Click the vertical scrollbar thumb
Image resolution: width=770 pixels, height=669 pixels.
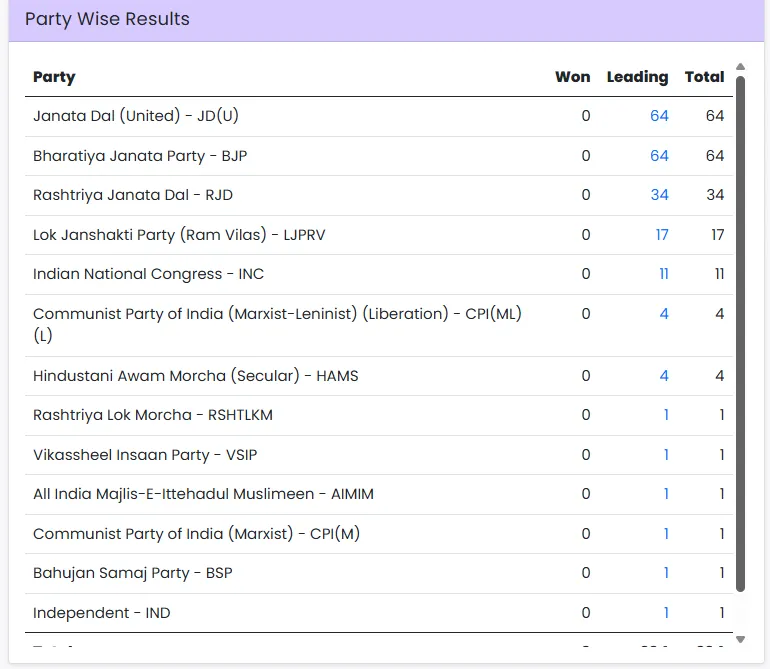(740, 330)
